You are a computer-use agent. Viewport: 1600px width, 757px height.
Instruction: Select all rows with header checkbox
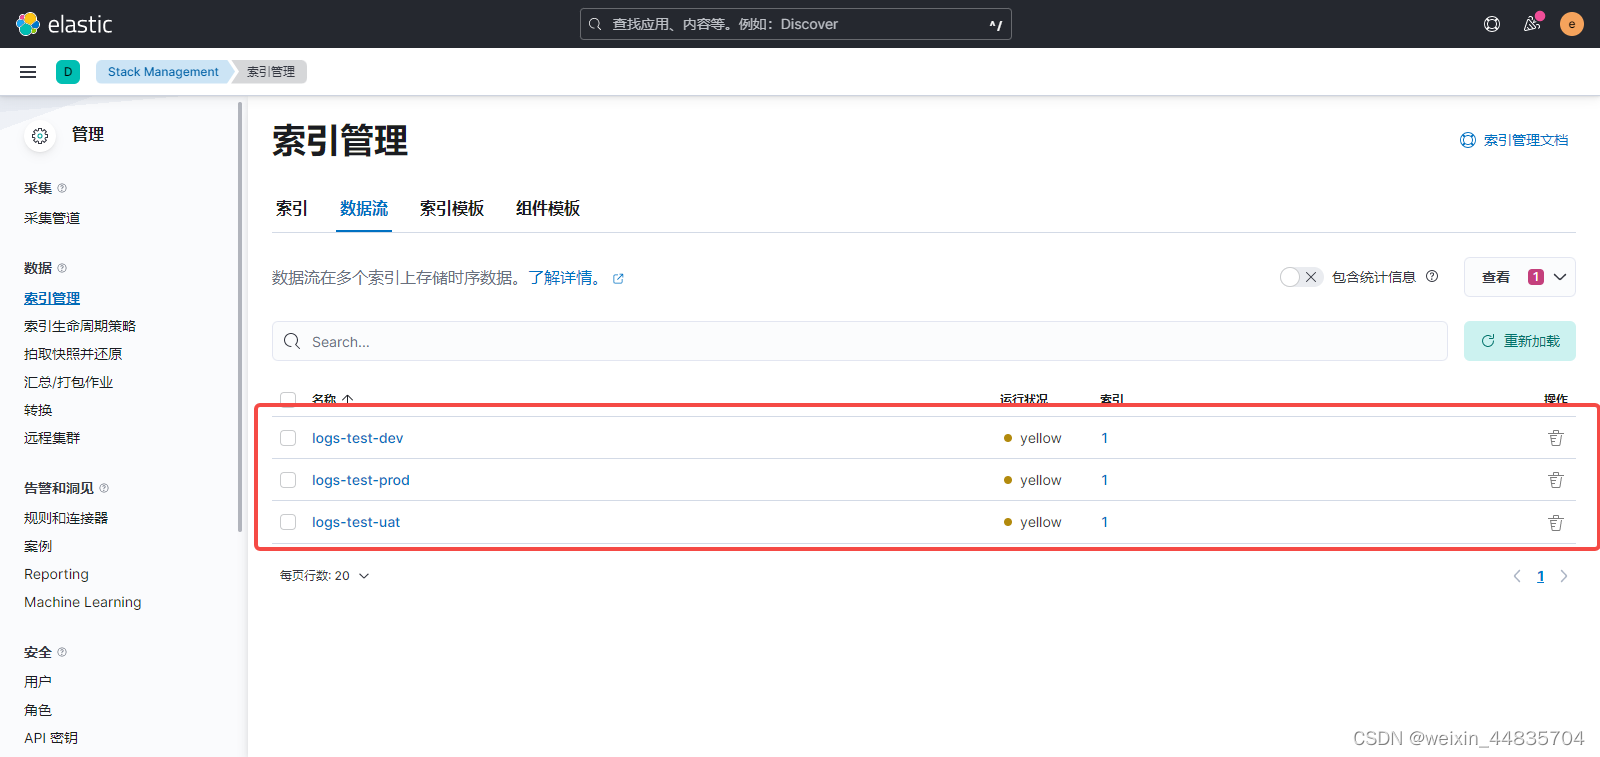coord(288,399)
